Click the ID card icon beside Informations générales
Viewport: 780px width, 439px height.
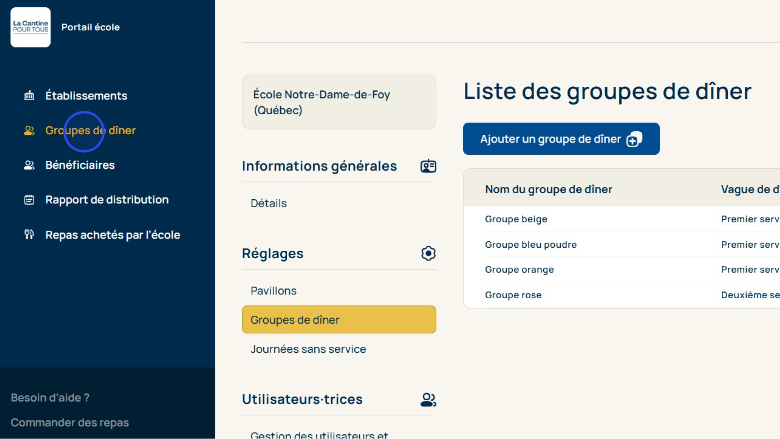click(x=428, y=166)
